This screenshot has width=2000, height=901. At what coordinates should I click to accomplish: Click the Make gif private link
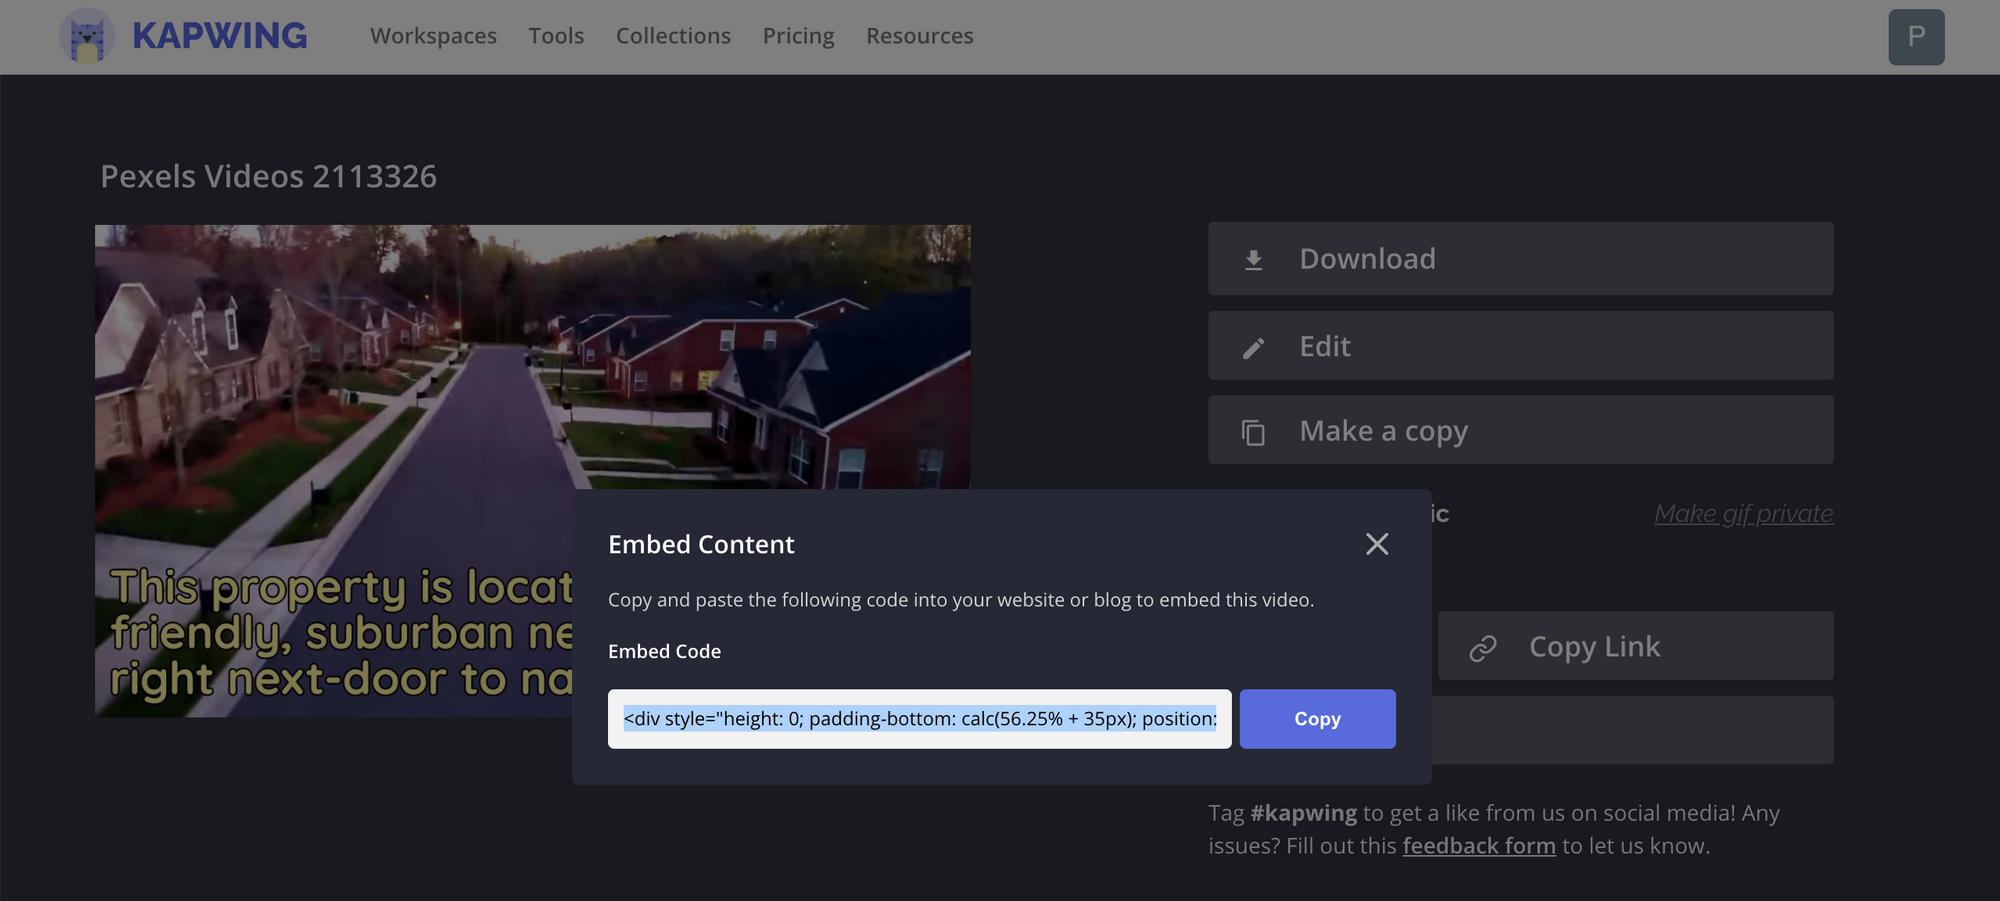[1742, 513]
